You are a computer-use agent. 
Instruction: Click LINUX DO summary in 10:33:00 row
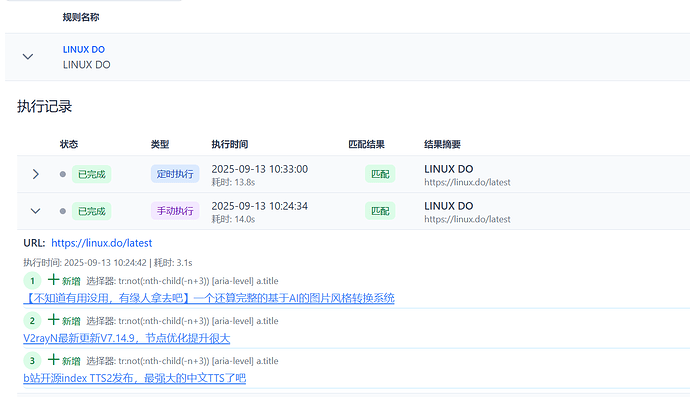coord(449,169)
